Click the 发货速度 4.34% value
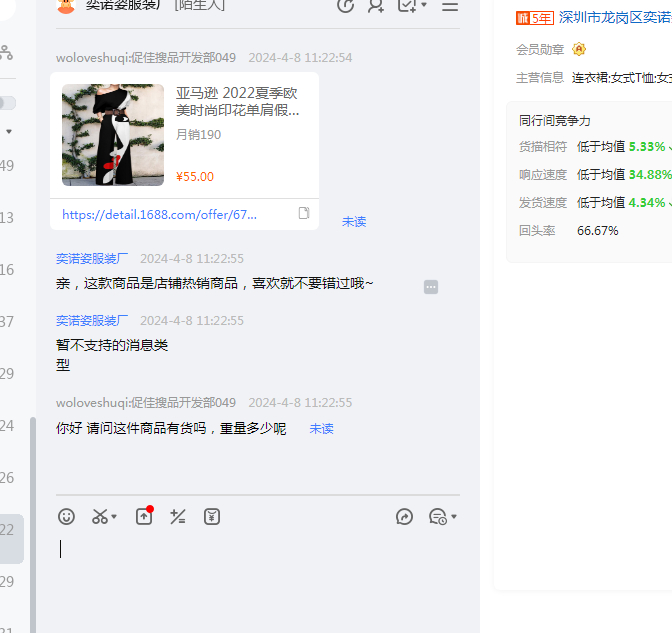This screenshot has width=672, height=633. [x=647, y=202]
